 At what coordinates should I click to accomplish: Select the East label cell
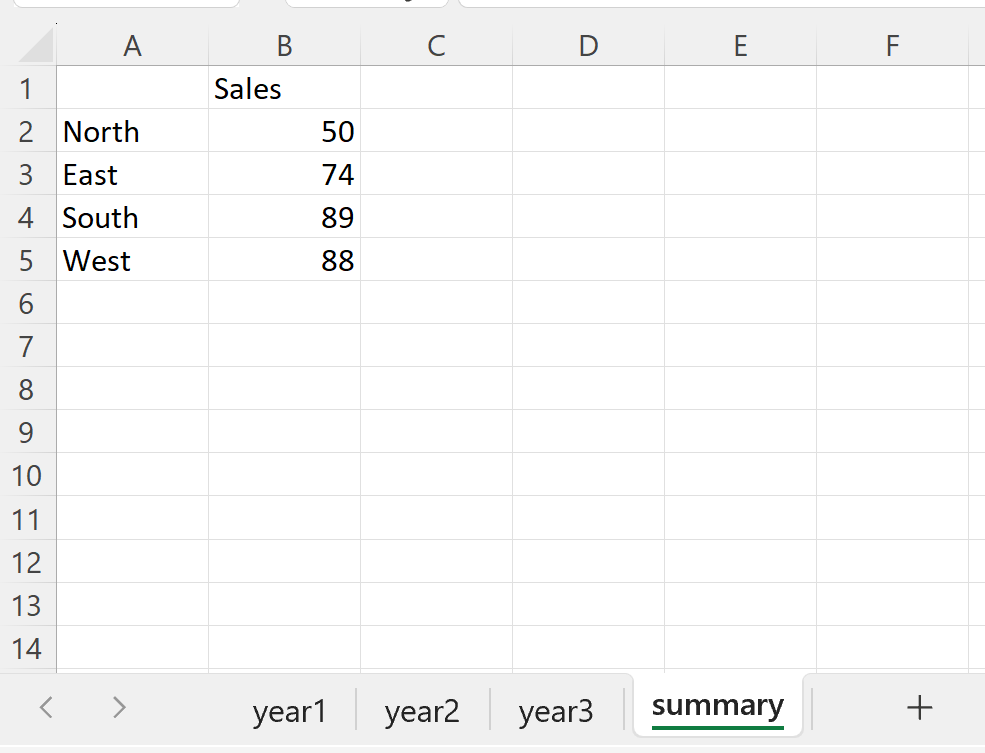132,174
